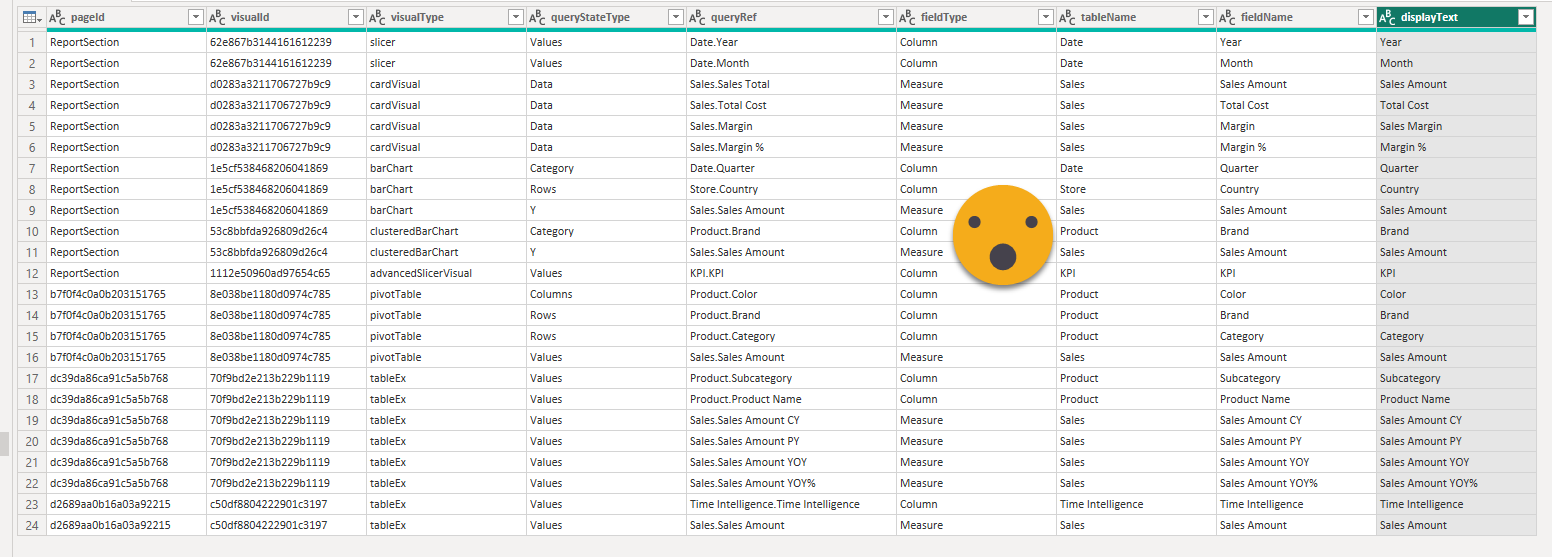Click the tableName column type icon
This screenshot has height=557, width=1552.
click(1068, 17)
